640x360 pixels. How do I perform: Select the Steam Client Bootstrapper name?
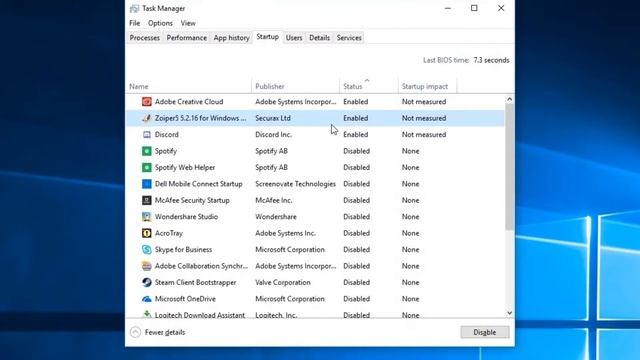[x=196, y=282]
